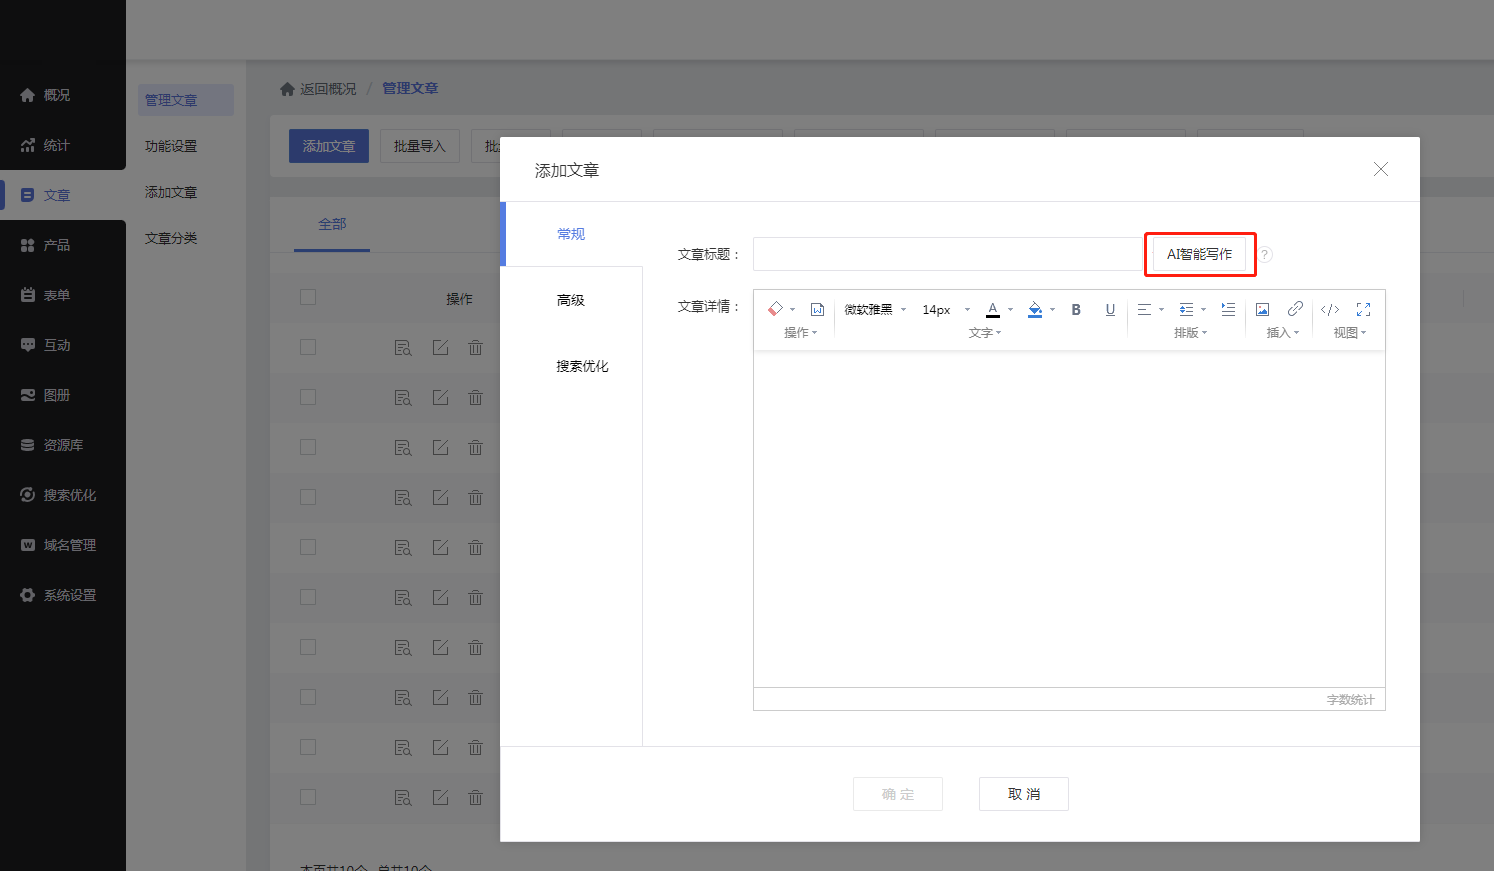This screenshot has height=871, width=1494.
Task: Switch to the 高级 tab
Action: click(x=571, y=300)
